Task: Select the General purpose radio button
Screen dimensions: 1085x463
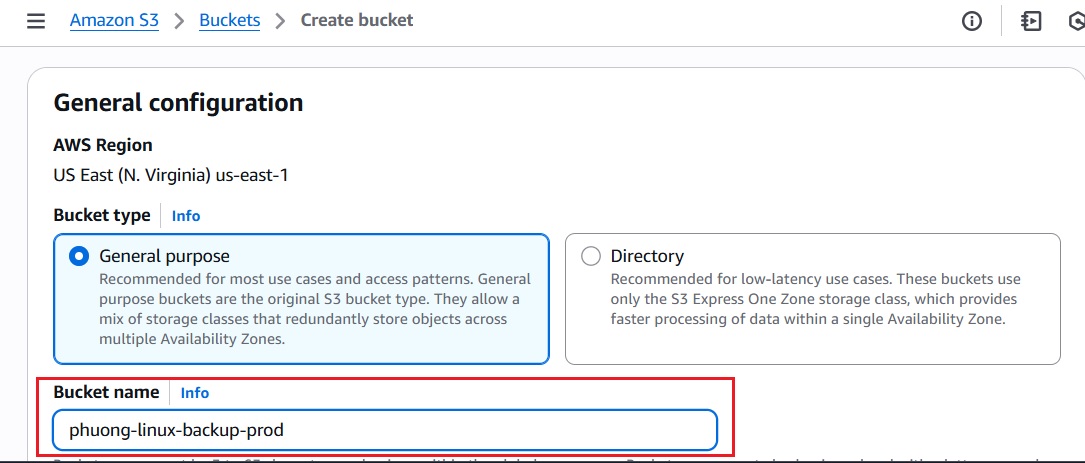Action: [78, 256]
